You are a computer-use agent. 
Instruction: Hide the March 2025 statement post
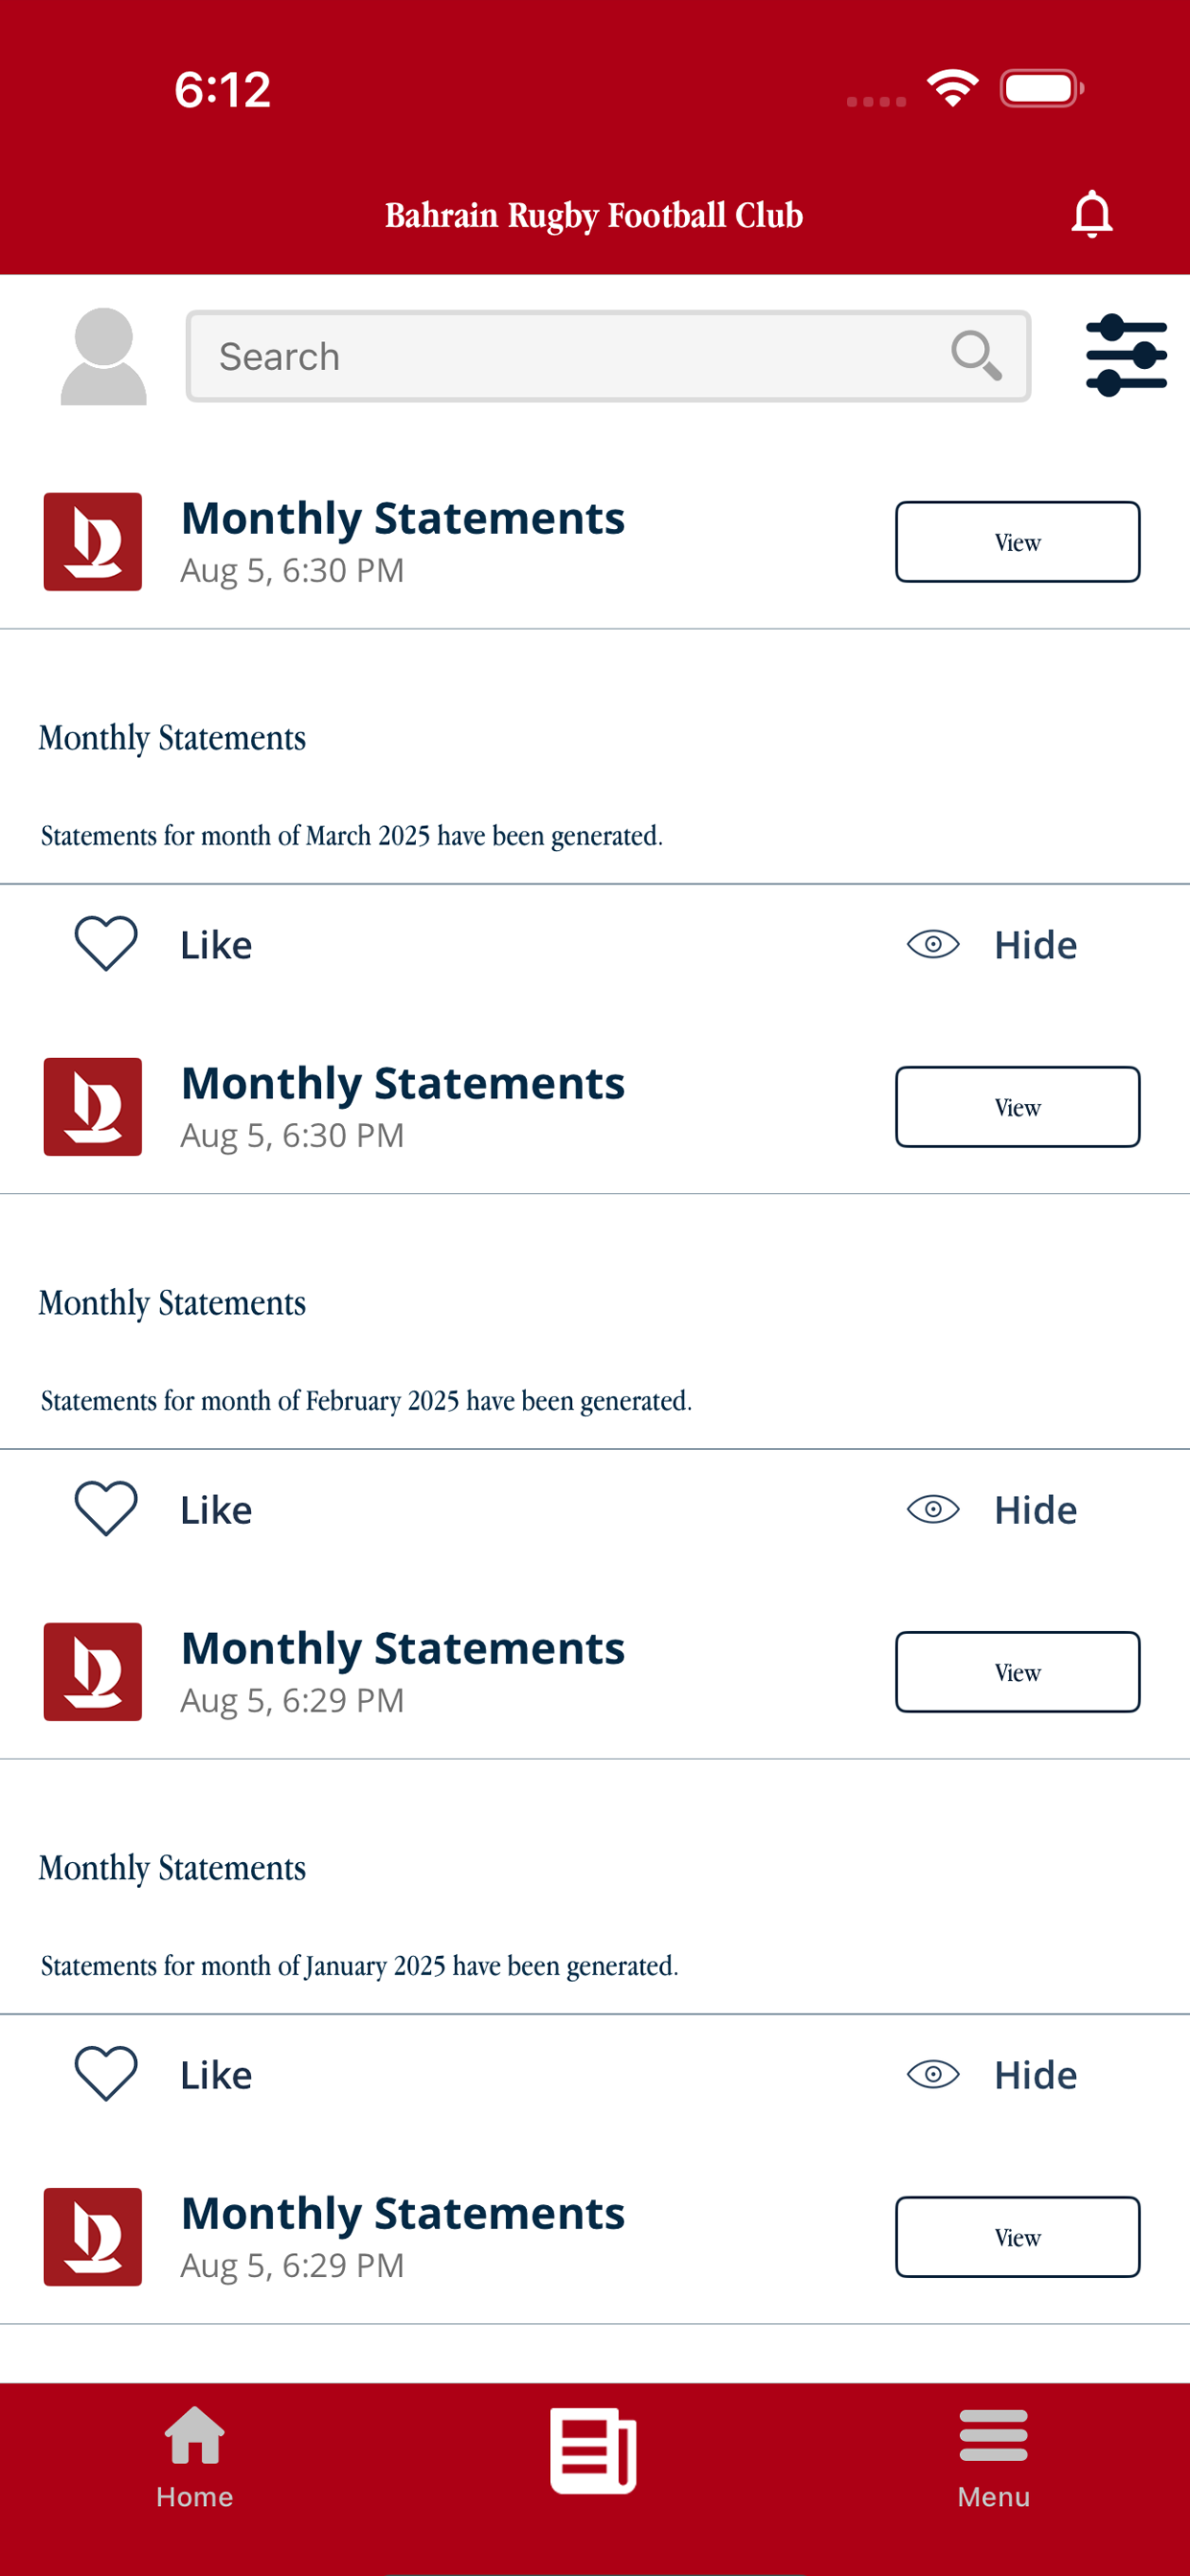992,944
